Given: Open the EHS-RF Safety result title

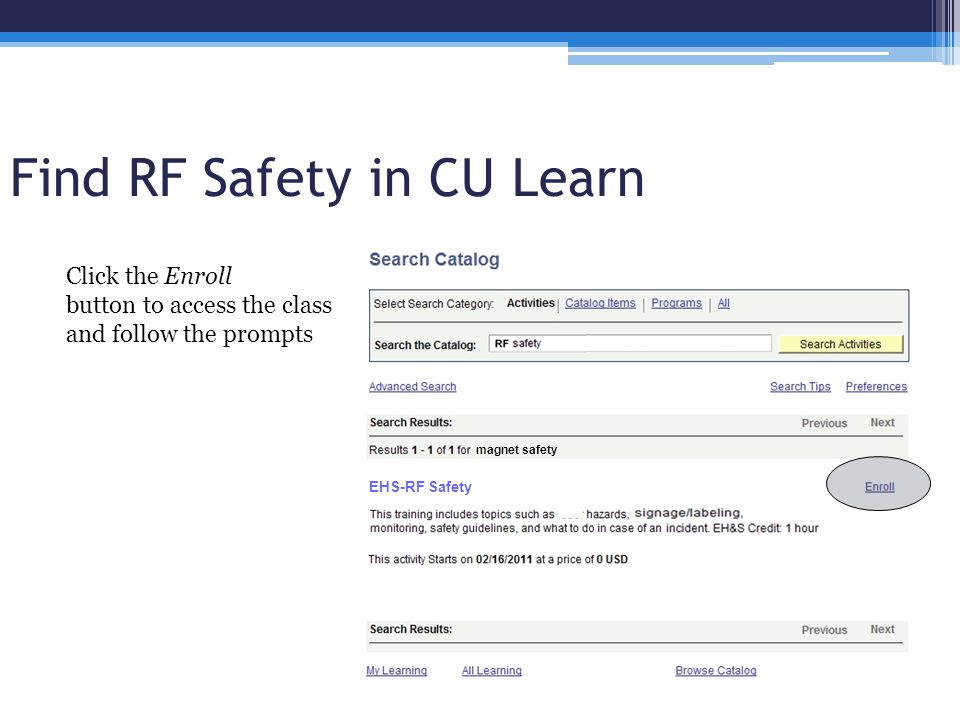Looking at the screenshot, I should tap(420, 487).
